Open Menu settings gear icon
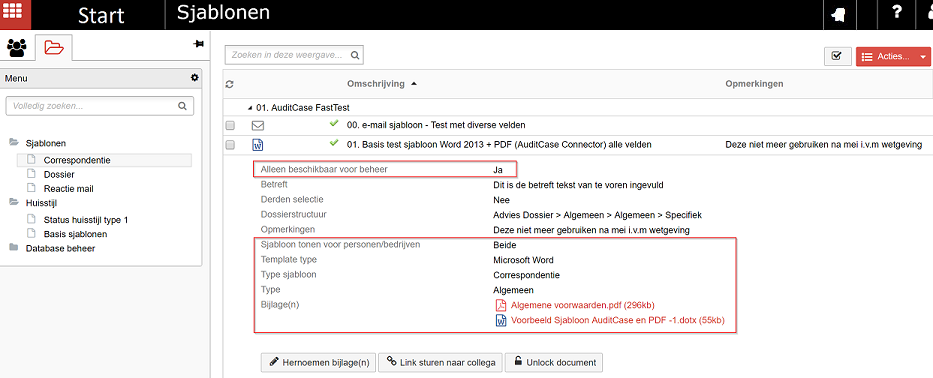 (194, 78)
